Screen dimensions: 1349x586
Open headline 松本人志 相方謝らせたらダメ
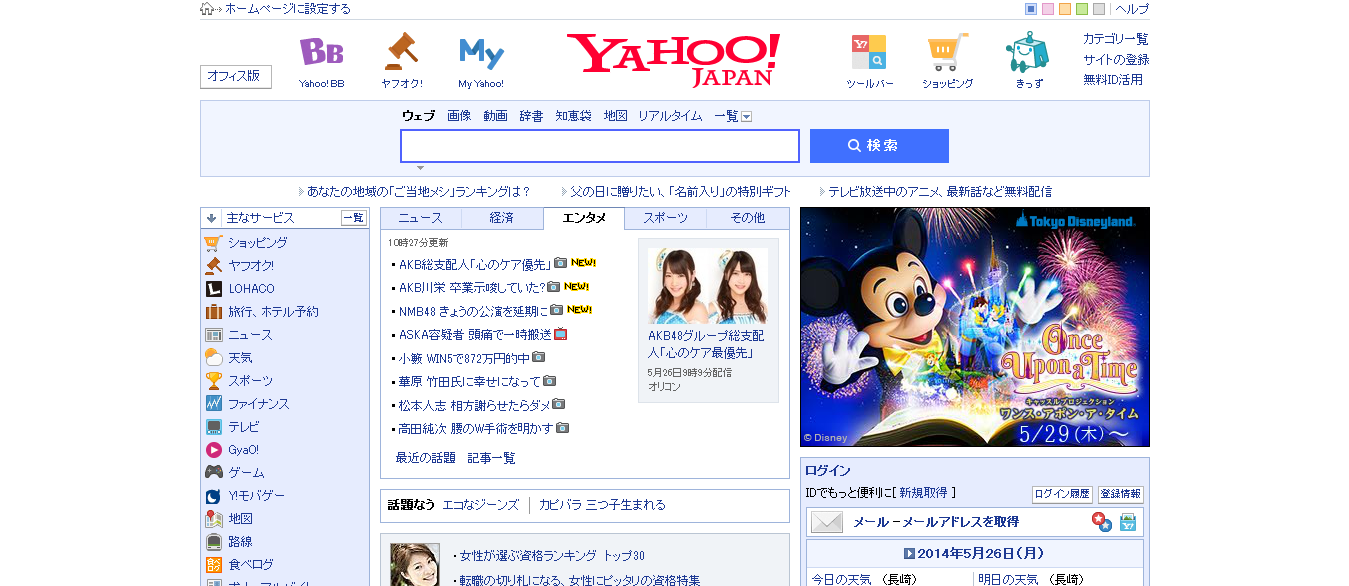coord(474,405)
